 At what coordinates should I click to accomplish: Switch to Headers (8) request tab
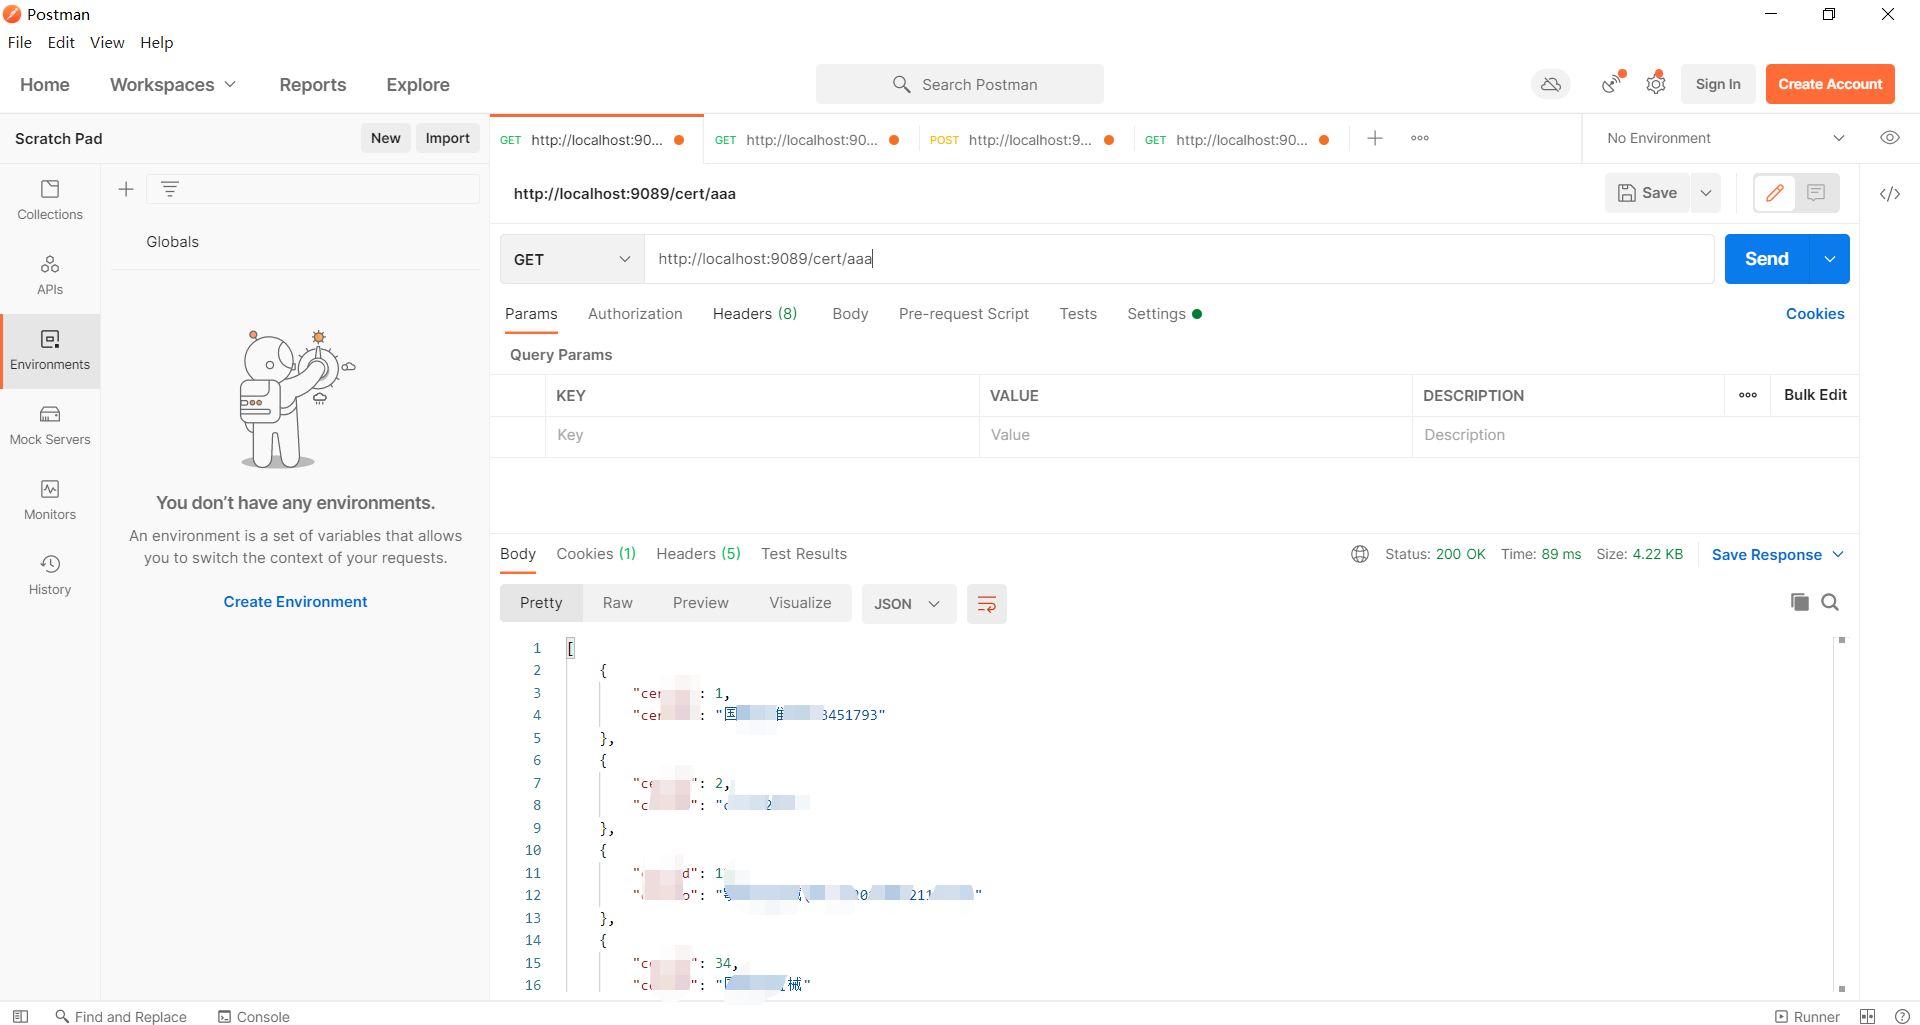coord(755,314)
